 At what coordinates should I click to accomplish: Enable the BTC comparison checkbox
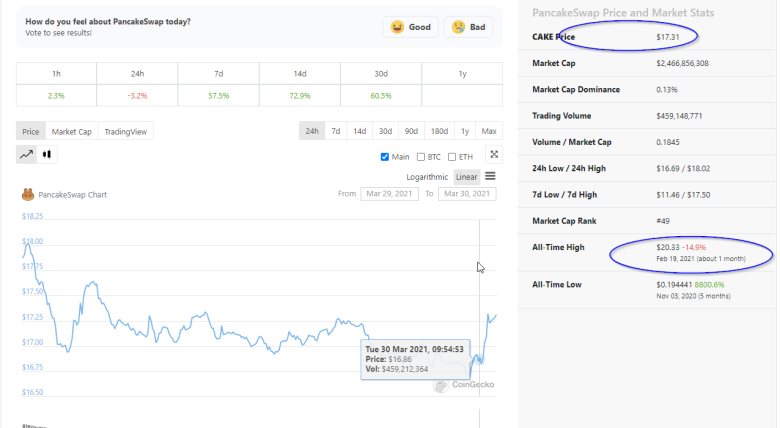(422, 157)
